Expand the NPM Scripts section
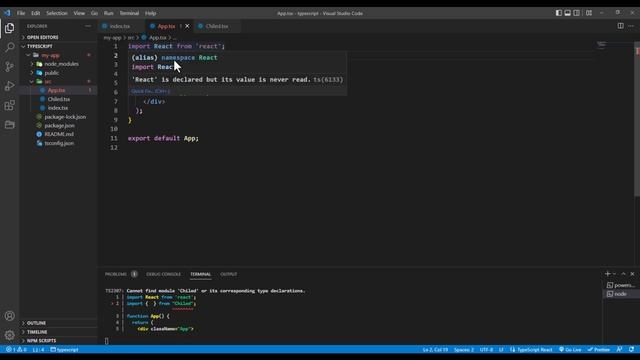The image size is (640, 360). tap(58, 340)
